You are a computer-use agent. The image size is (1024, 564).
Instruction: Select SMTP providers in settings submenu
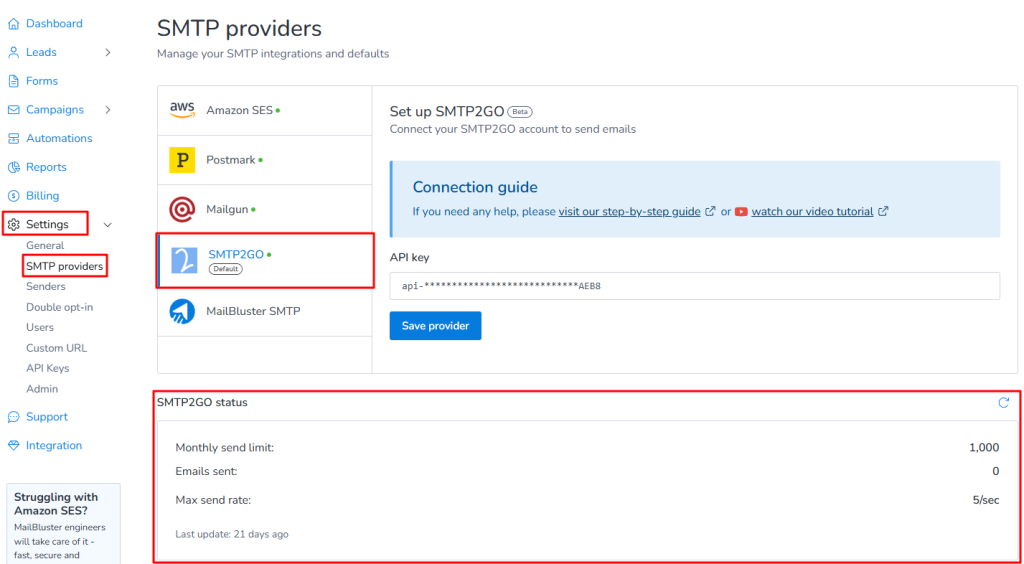coord(65,266)
